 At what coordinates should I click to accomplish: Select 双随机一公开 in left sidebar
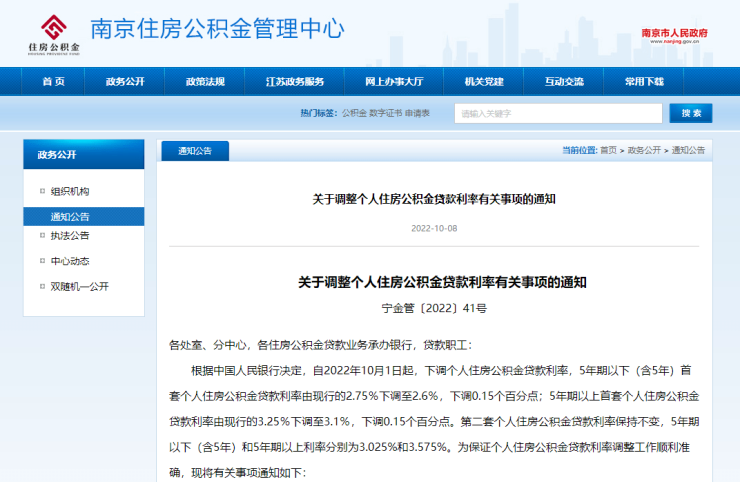[x=79, y=286]
